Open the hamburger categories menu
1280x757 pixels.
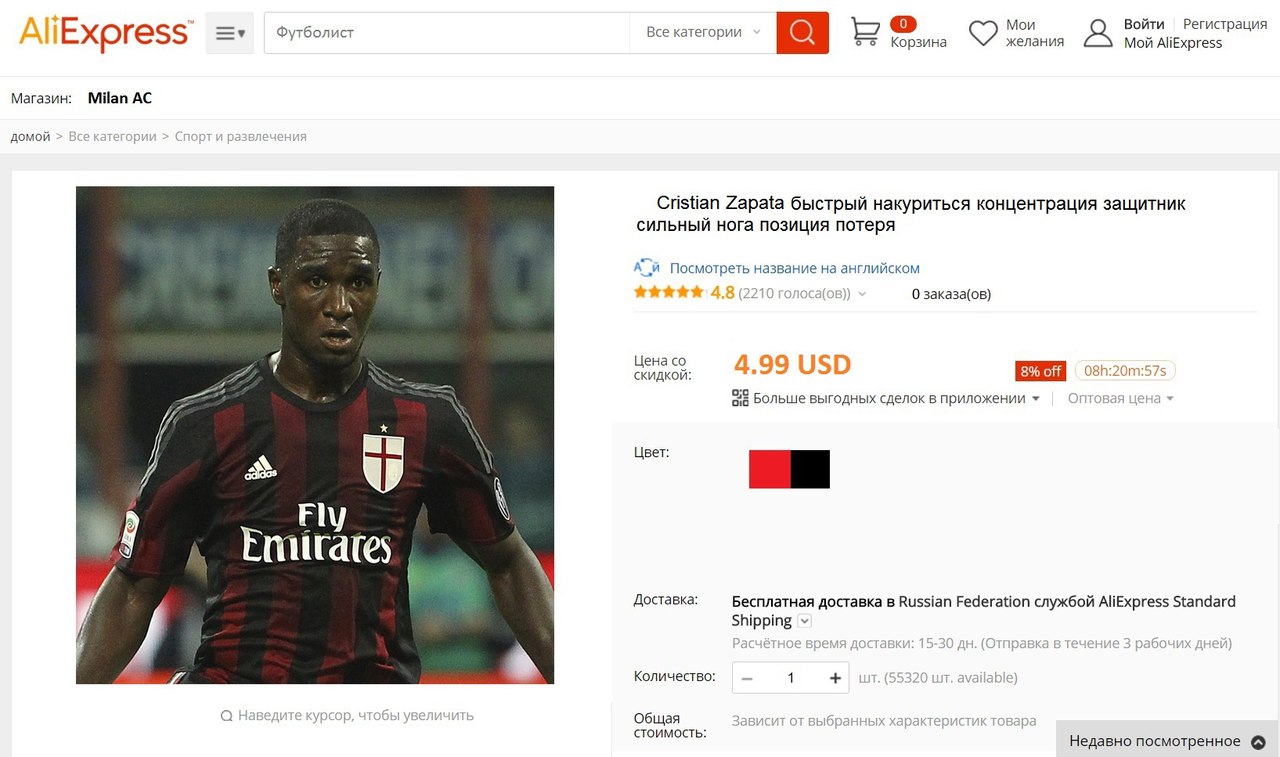pyautogui.click(x=230, y=33)
